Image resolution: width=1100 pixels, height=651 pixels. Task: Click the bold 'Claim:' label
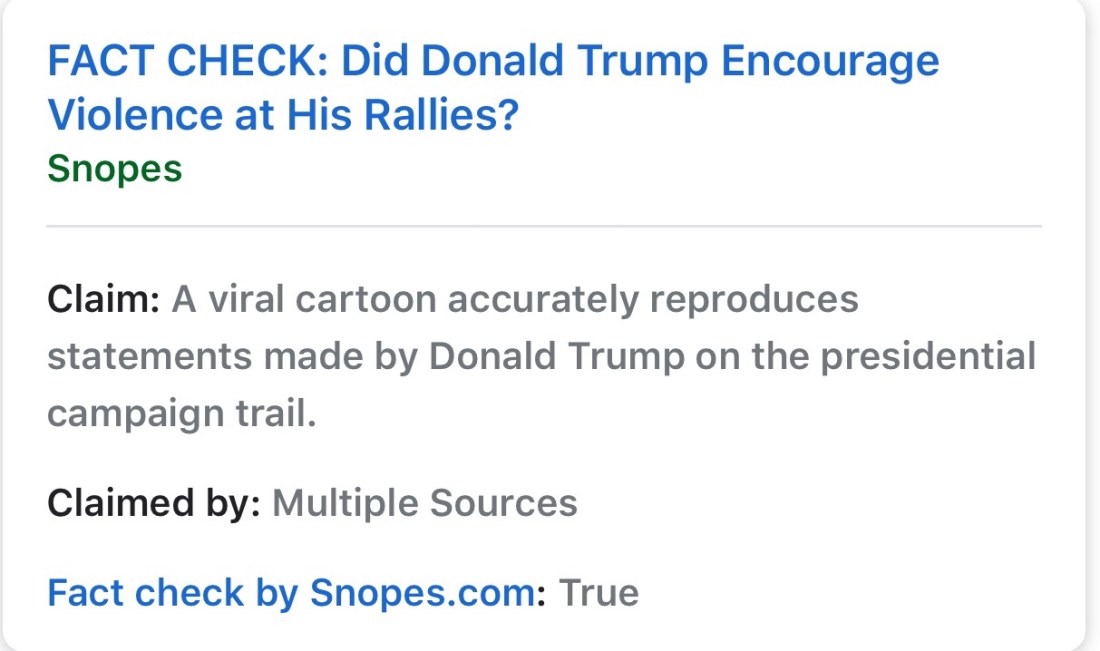[103, 300]
